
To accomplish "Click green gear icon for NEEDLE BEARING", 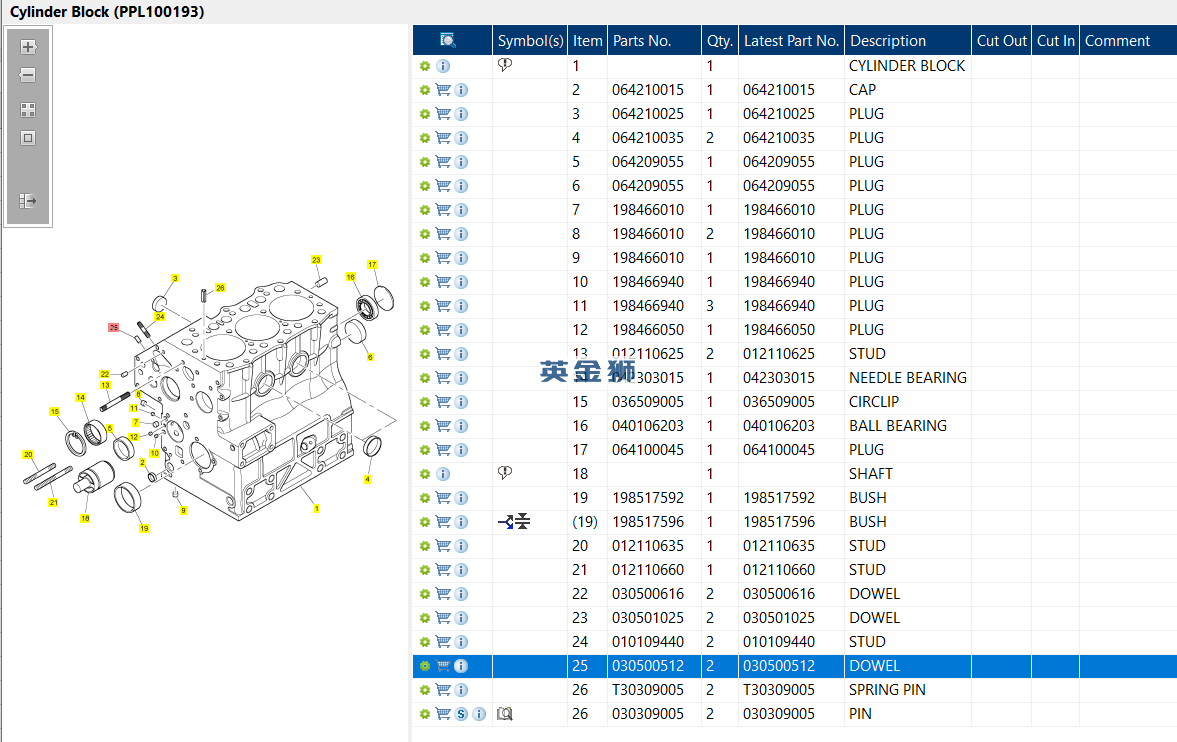I will [x=425, y=378].
